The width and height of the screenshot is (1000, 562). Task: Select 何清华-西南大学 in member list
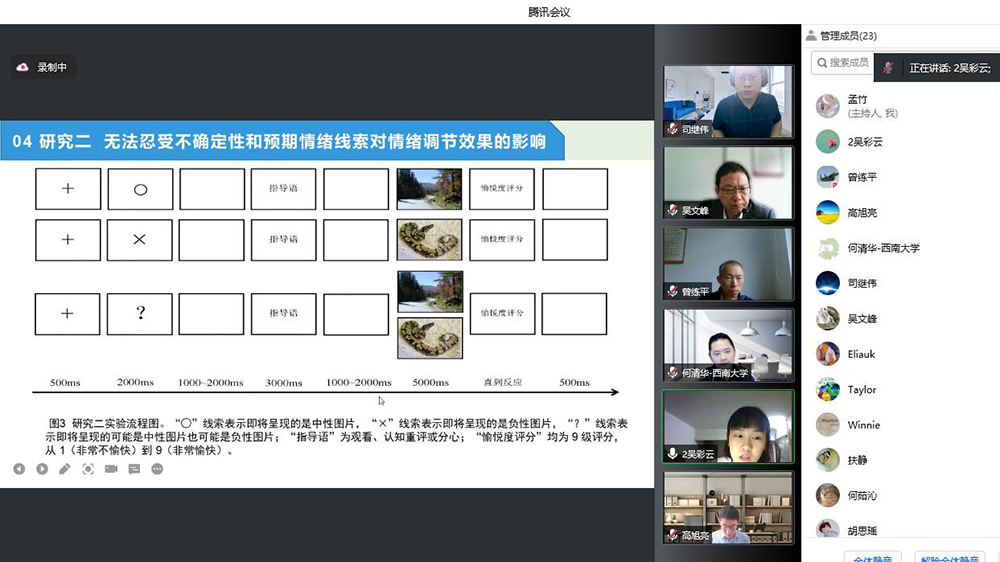(x=883, y=248)
